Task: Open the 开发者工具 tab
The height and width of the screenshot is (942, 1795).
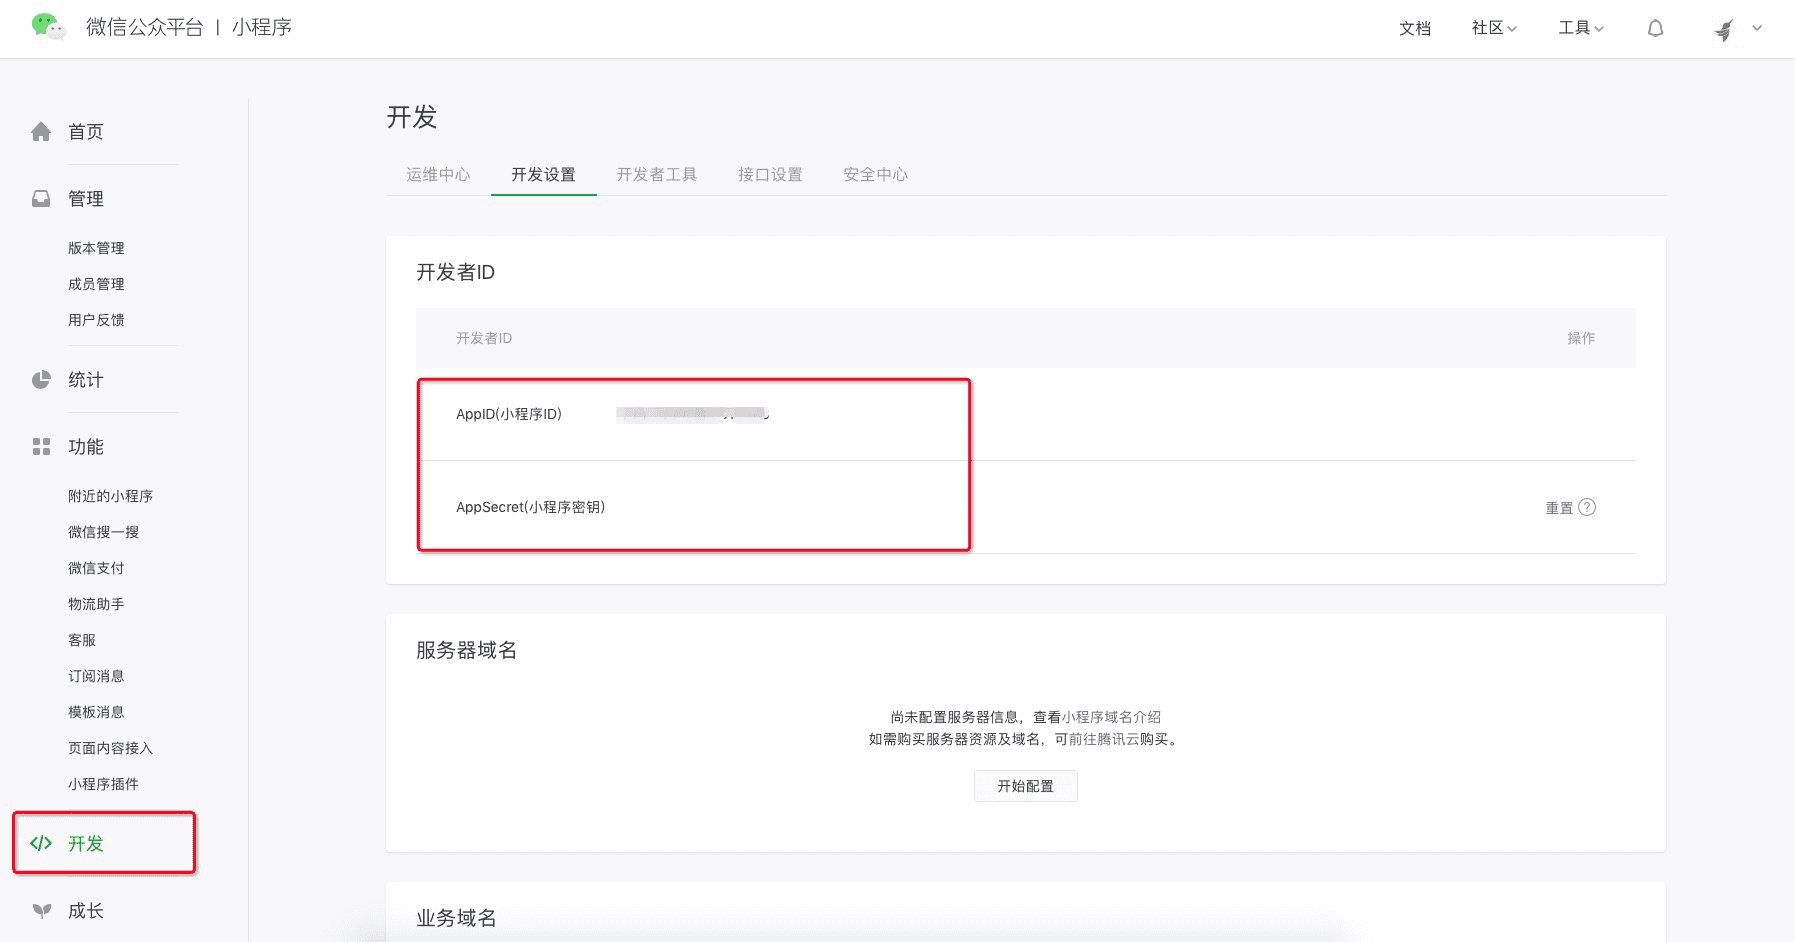Action: 656,174
